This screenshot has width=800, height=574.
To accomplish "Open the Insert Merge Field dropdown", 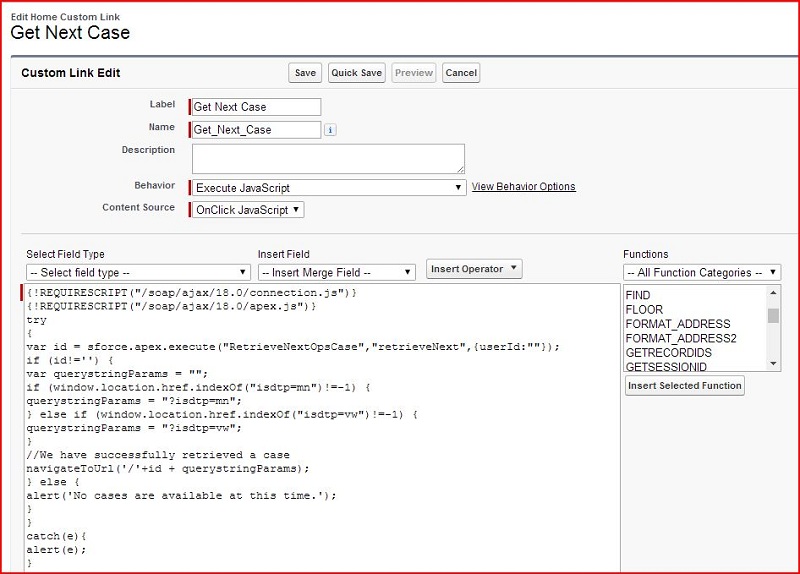I will coord(337,272).
